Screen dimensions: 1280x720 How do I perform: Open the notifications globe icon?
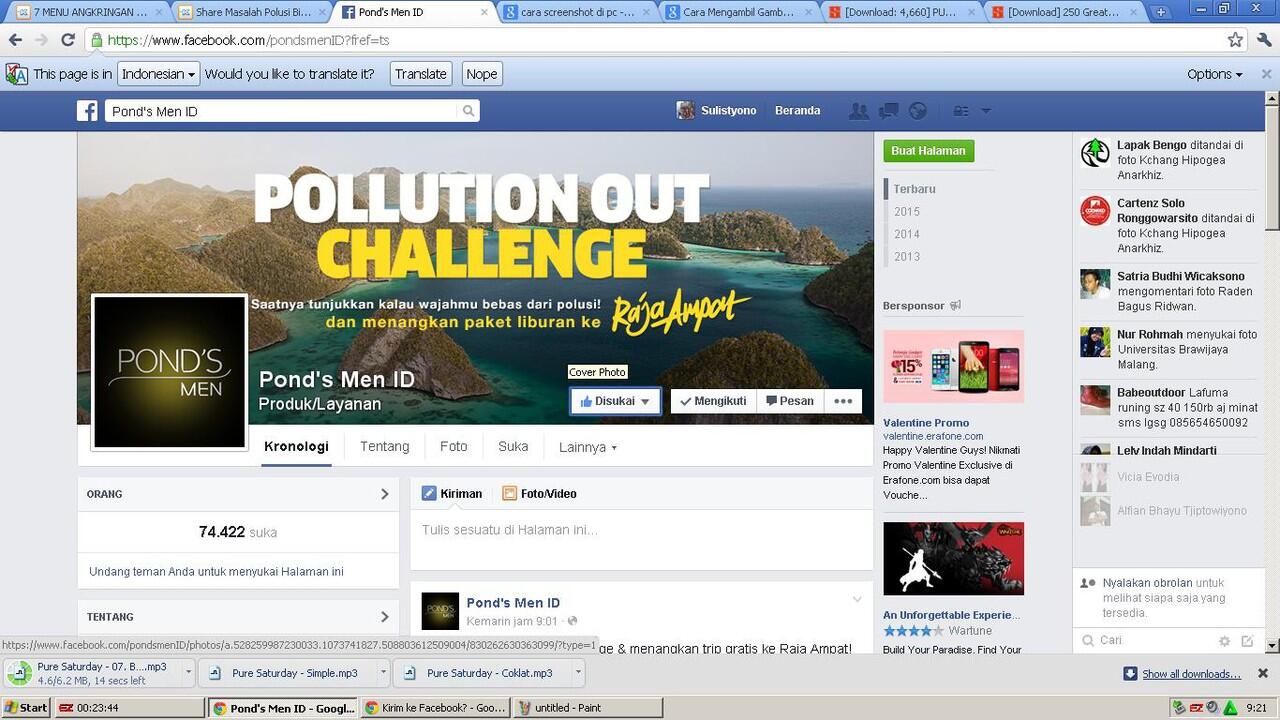click(917, 111)
